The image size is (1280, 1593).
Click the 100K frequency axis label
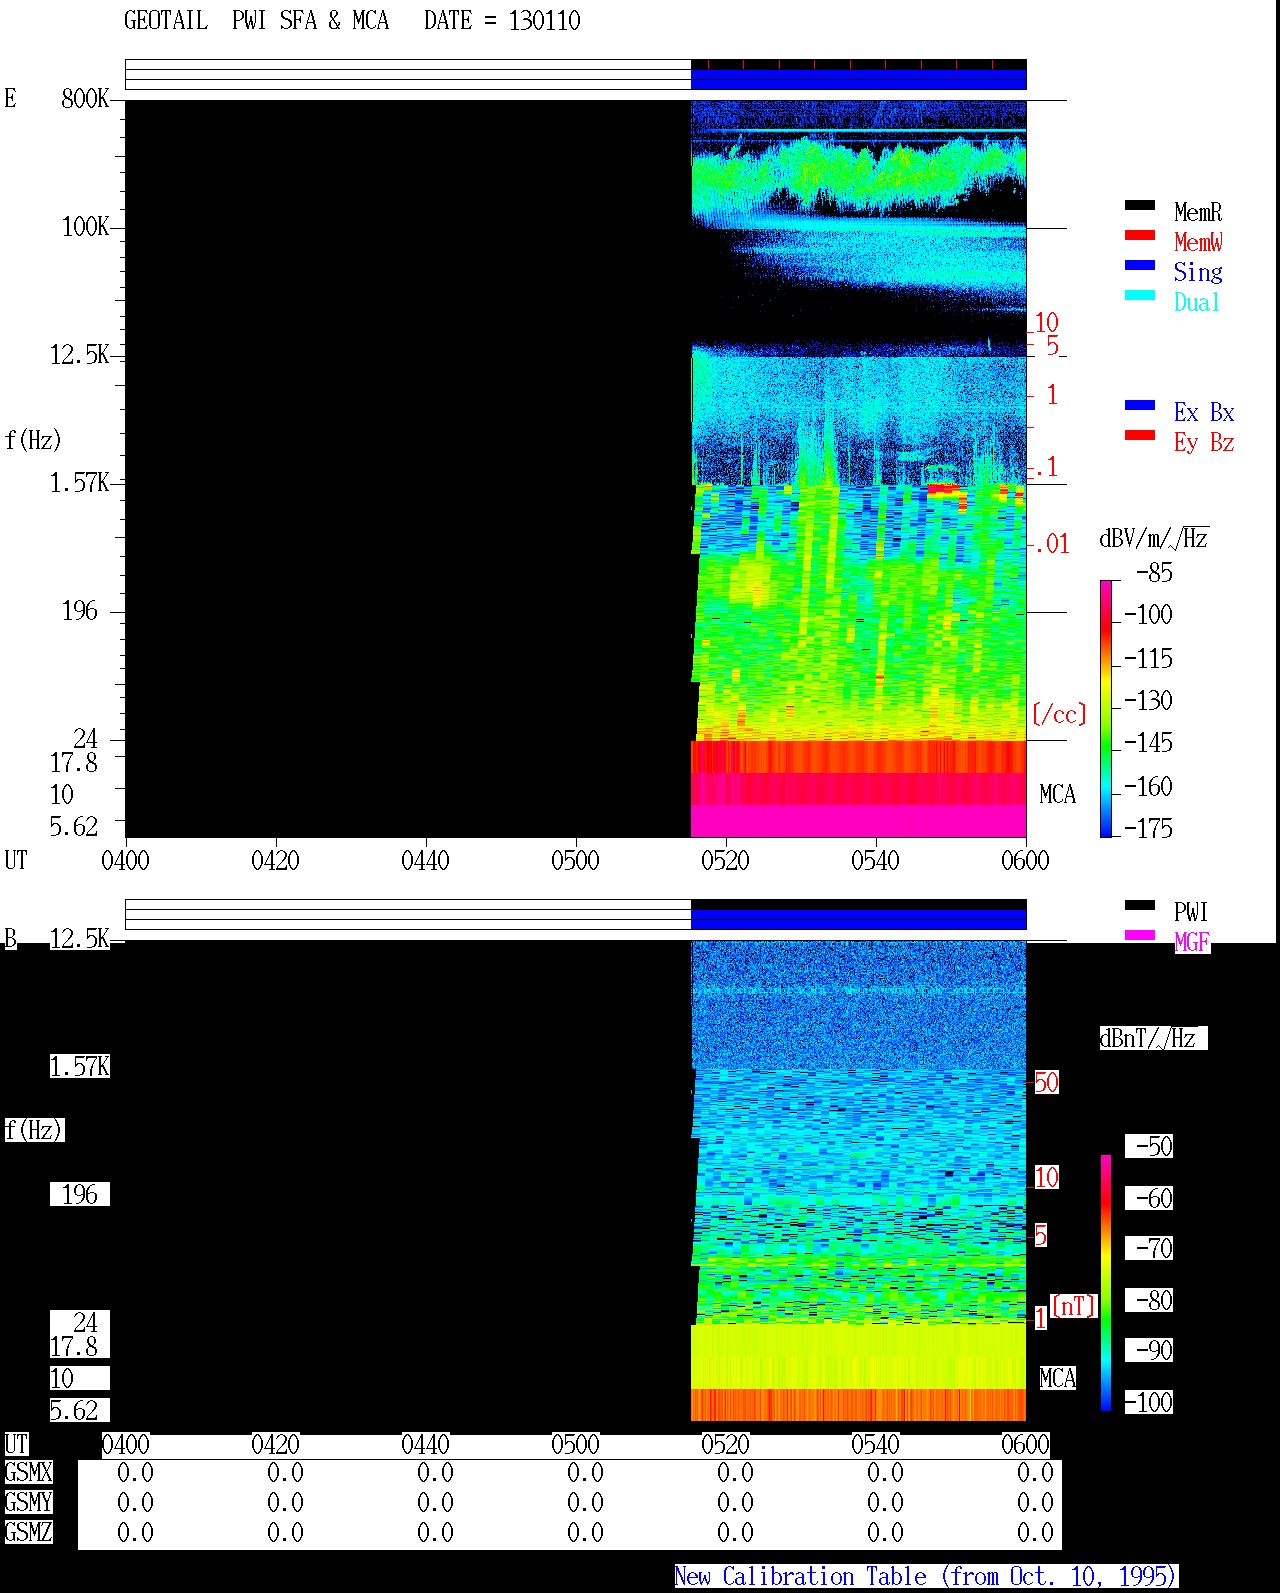tap(85, 226)
